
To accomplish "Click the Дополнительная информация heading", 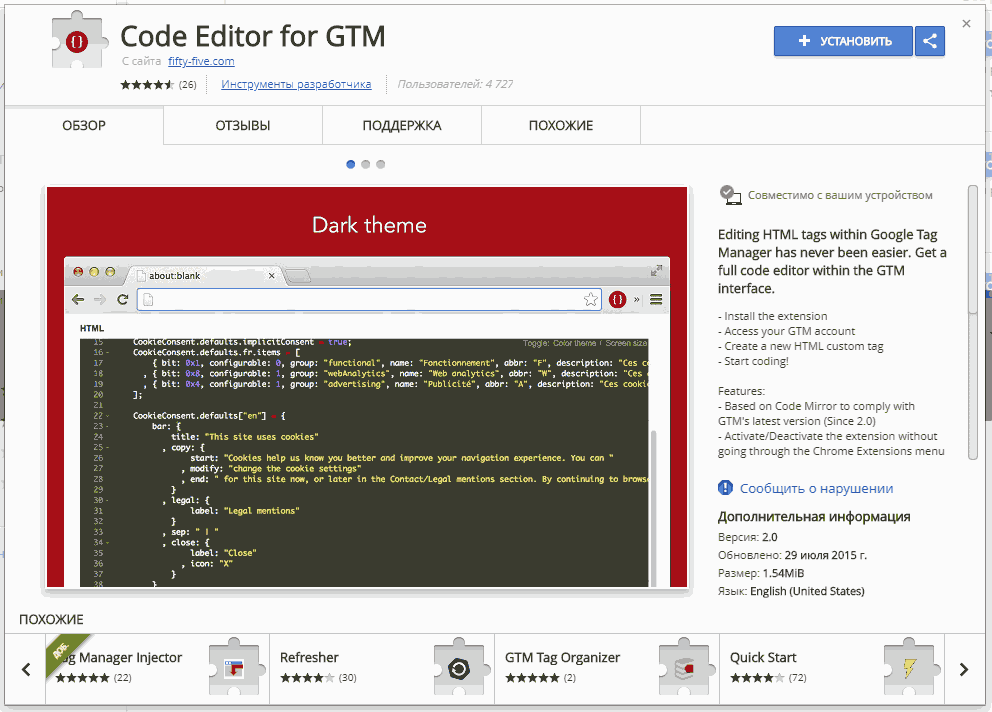I will click(814, 516).
